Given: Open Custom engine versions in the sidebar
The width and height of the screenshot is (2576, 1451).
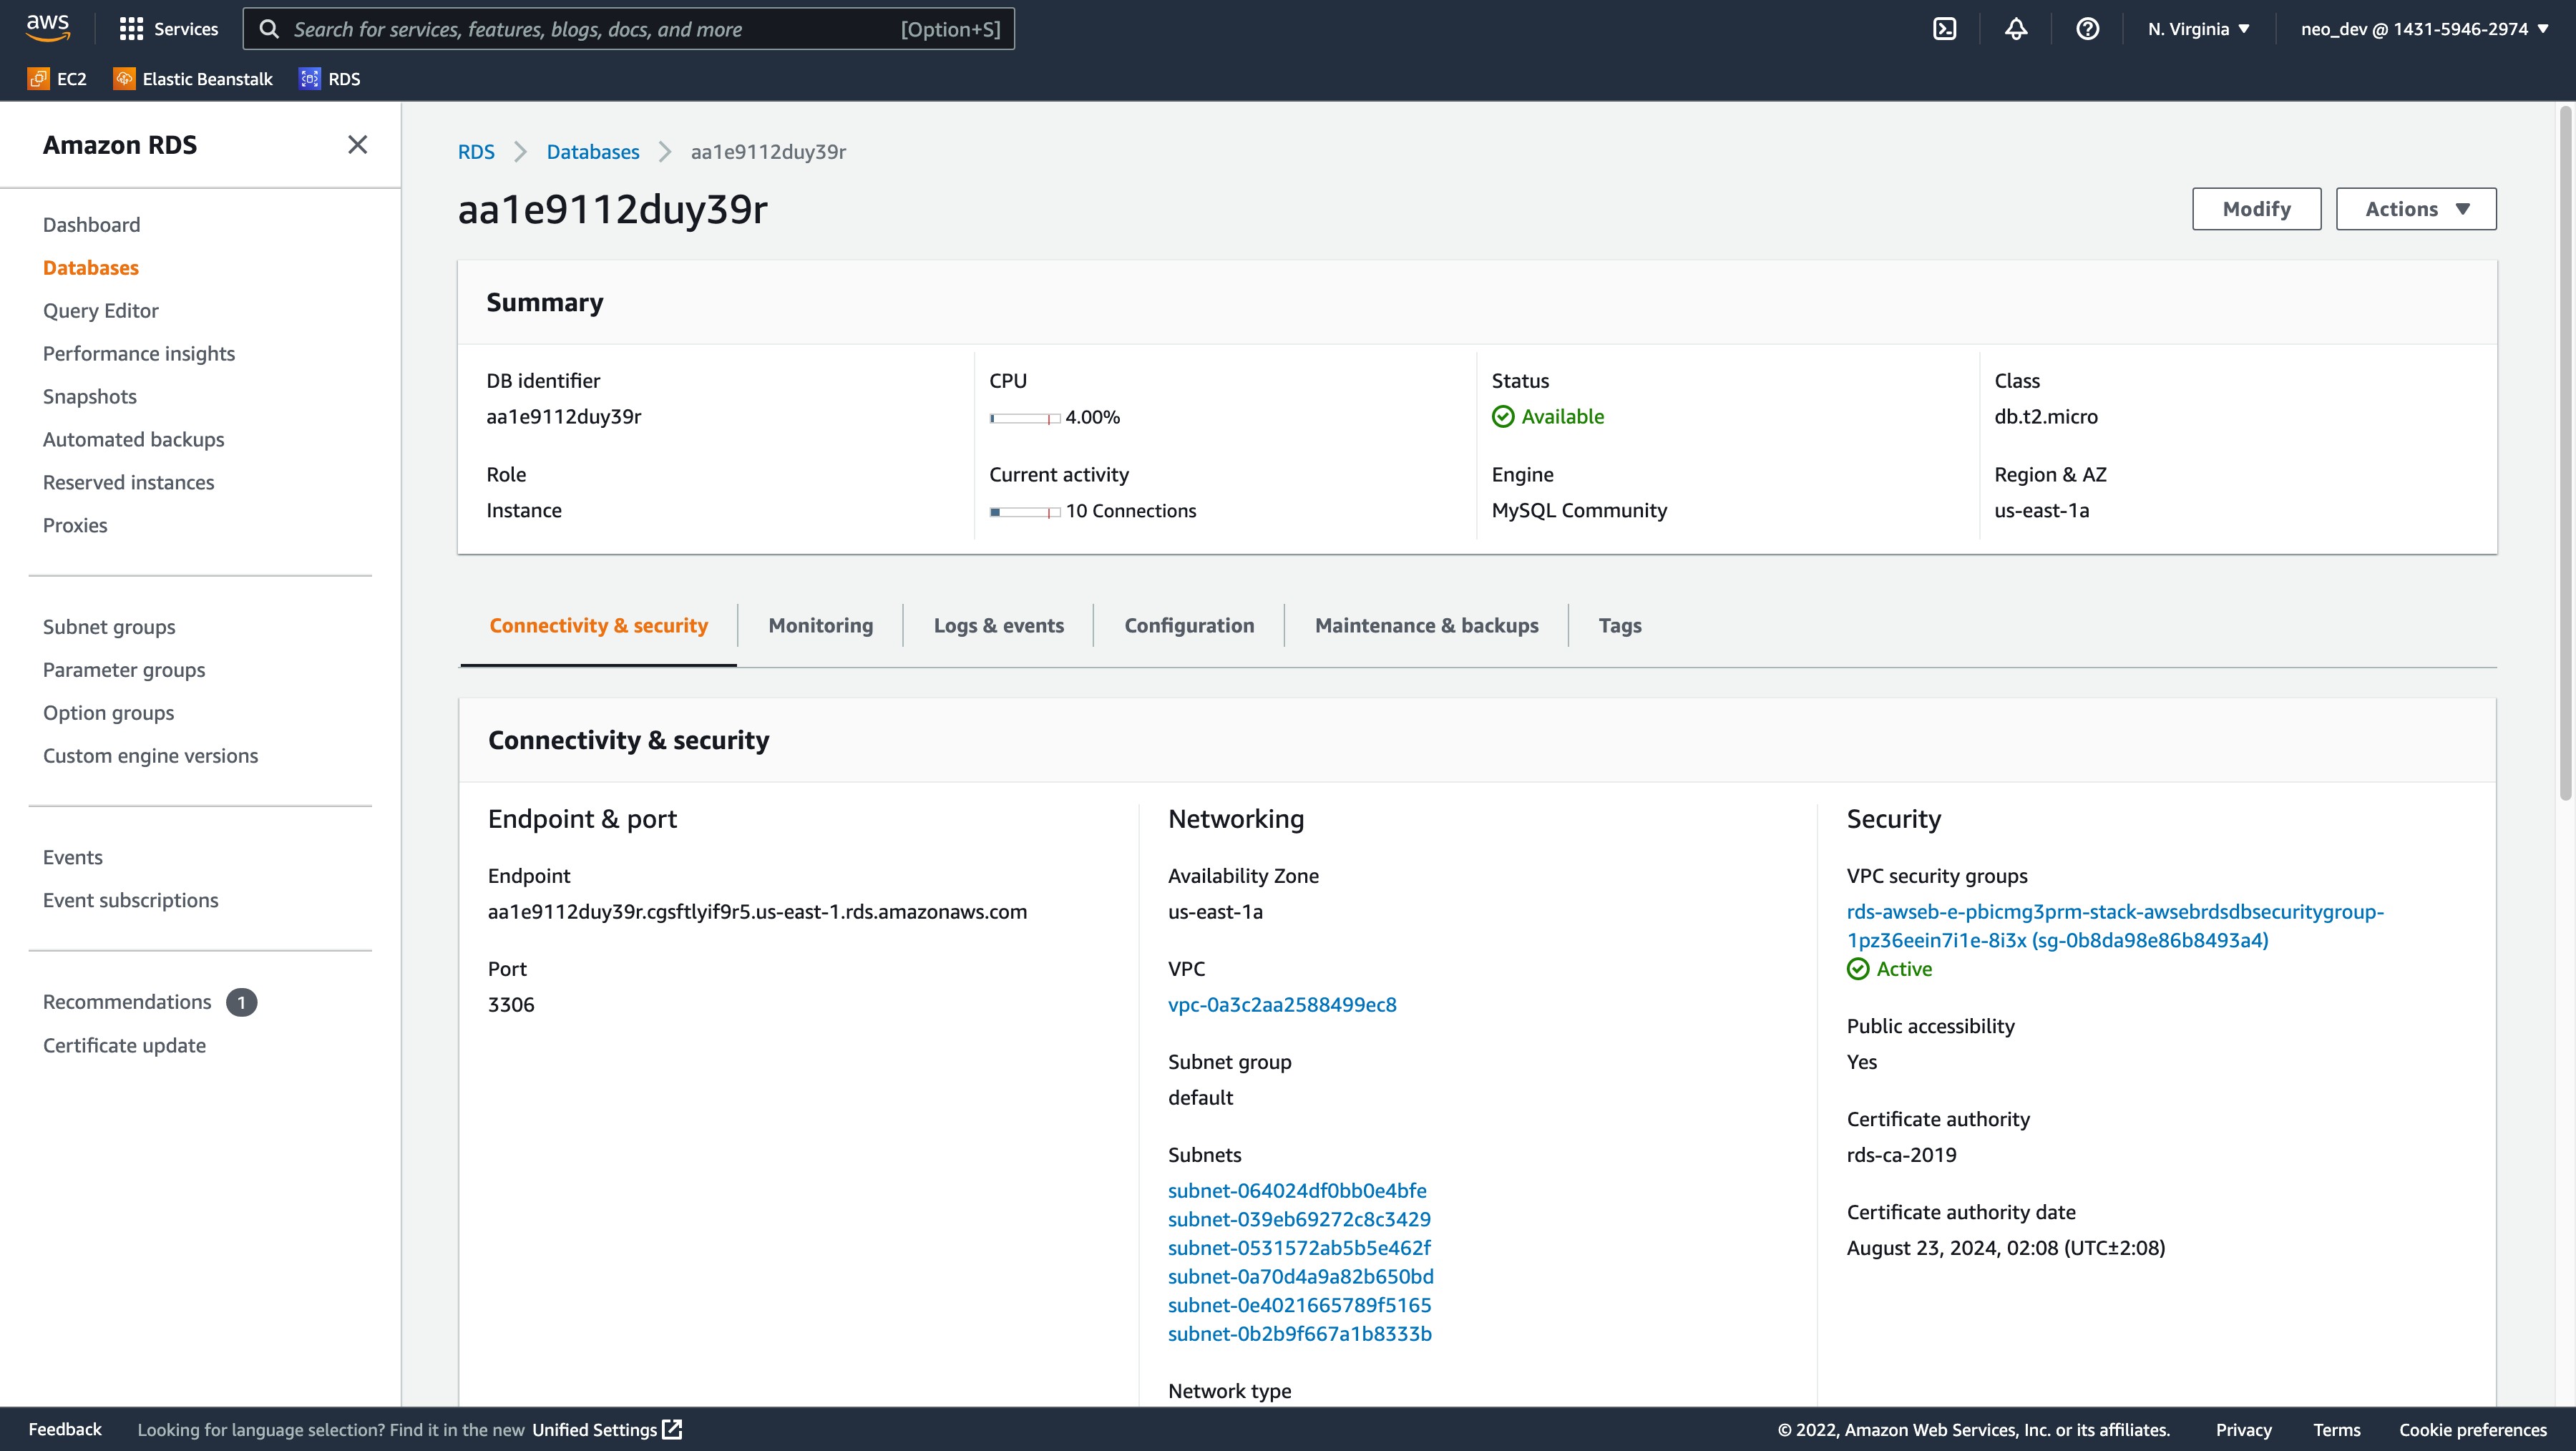Looking at the screenshot, I should (x=150, y=756).
